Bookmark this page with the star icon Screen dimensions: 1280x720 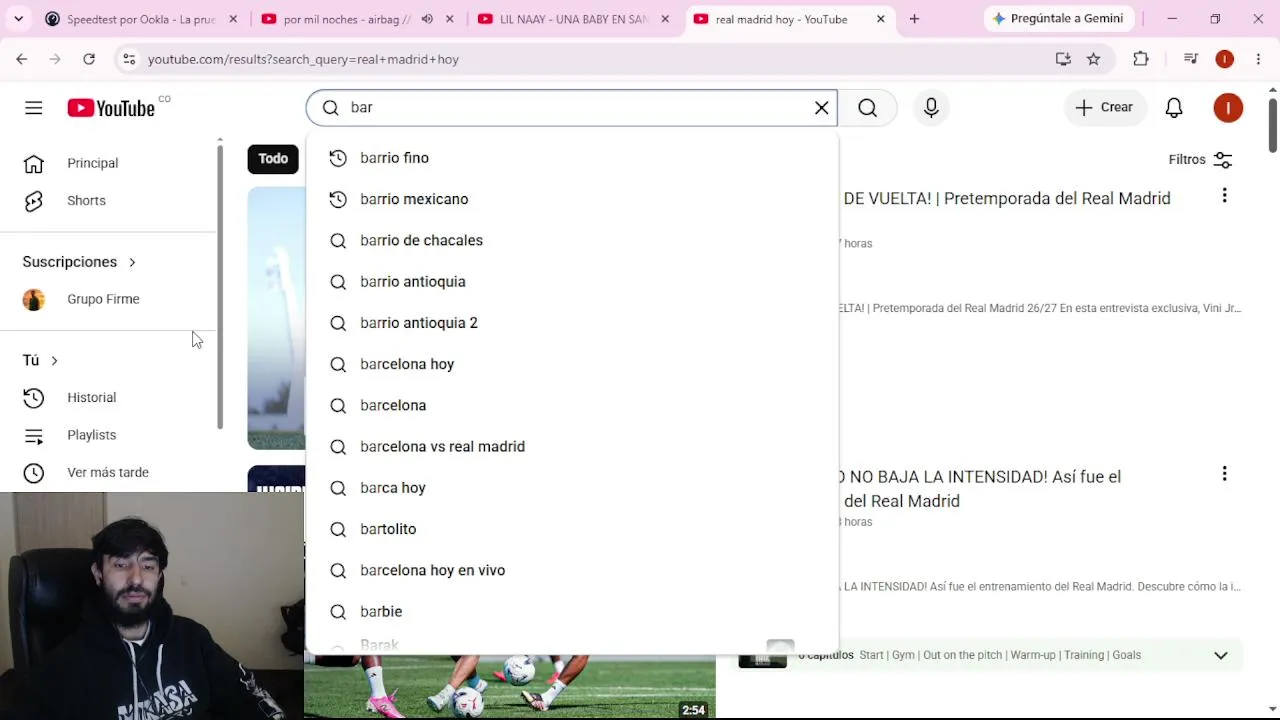pyautogui.click(x=1094, y=59)
